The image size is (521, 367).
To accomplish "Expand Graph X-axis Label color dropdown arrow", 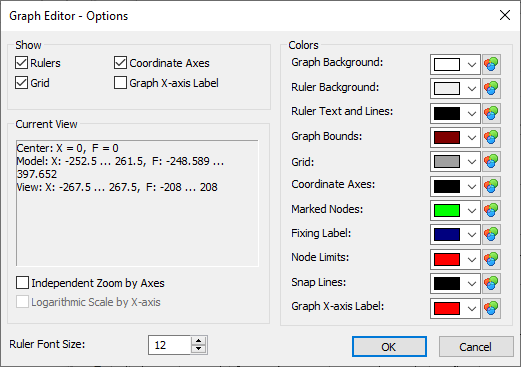I will [x=472, y=309].
